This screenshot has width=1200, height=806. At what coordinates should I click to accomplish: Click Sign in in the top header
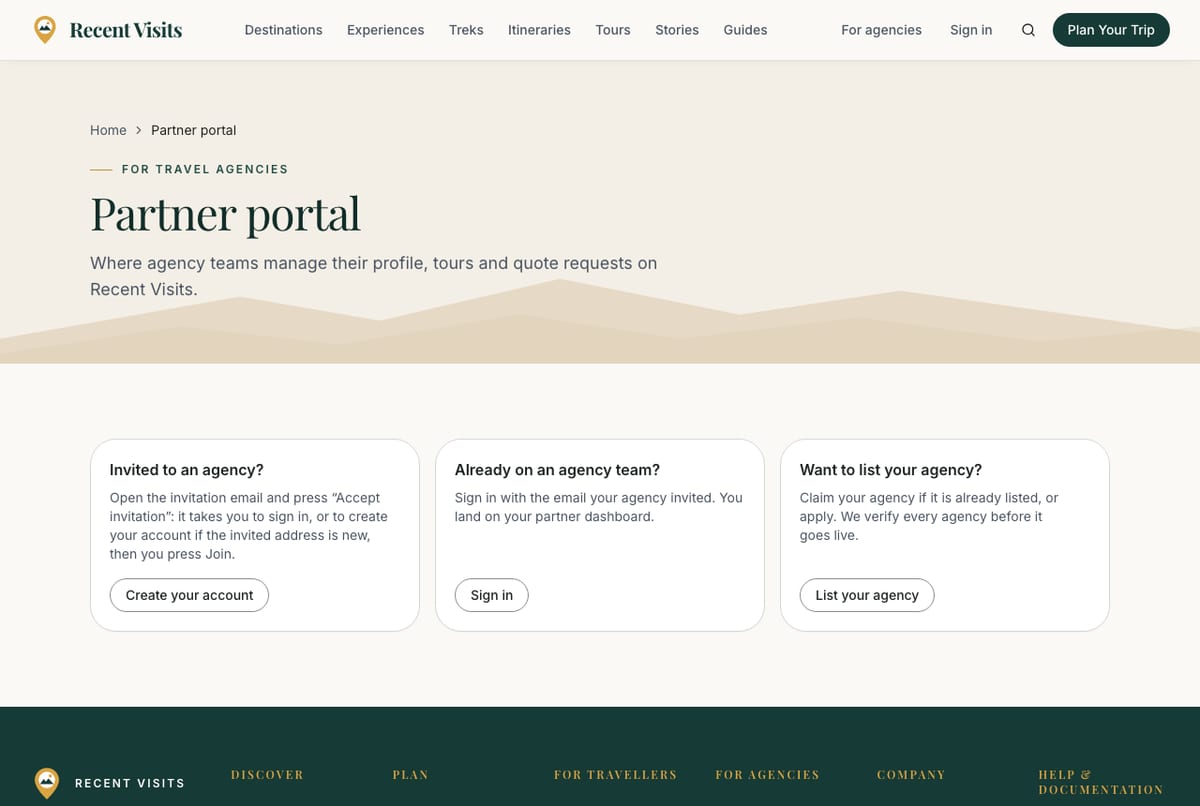point(971,30)
